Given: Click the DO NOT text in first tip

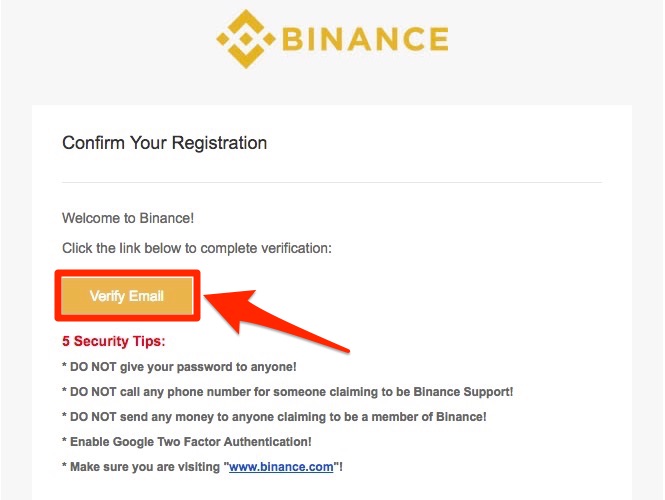Looking at the screenshot, I should pos(93,367).
